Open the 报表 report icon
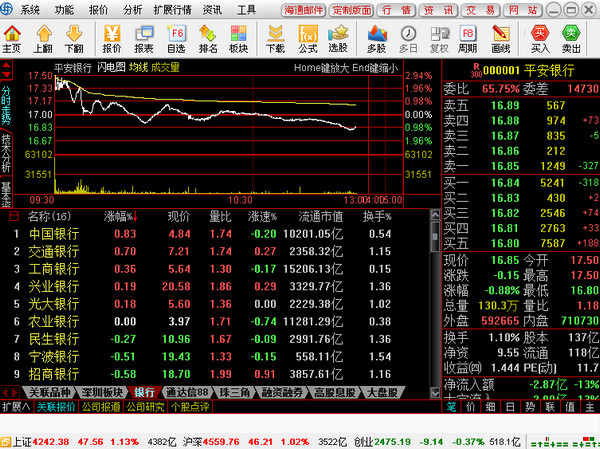This screenshot has width=600, height=449. 144,40
